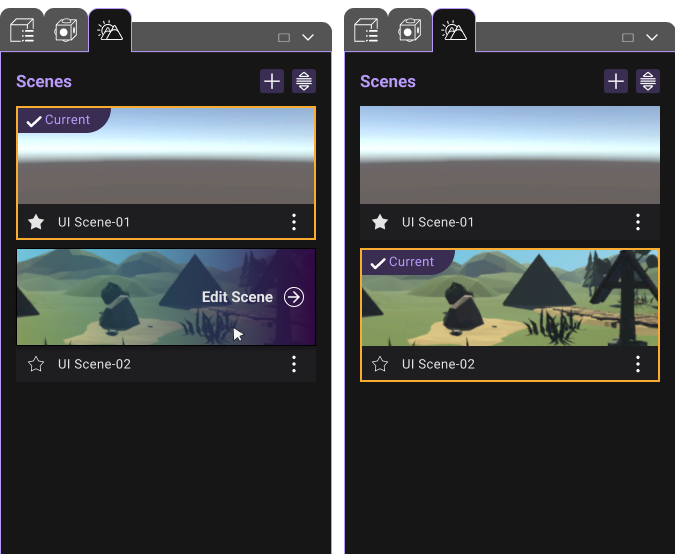Expand left panel chevron dropdown
675x554 pixels.
tap(308, 37)
